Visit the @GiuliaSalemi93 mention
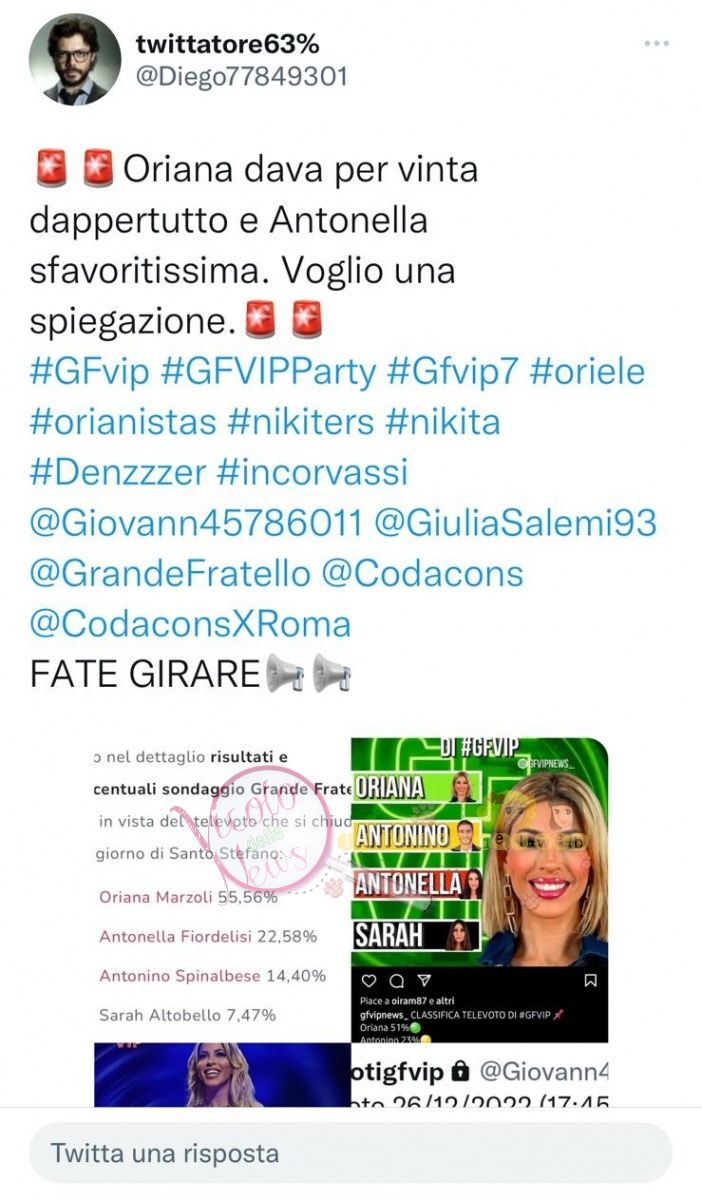 (516, 522)
